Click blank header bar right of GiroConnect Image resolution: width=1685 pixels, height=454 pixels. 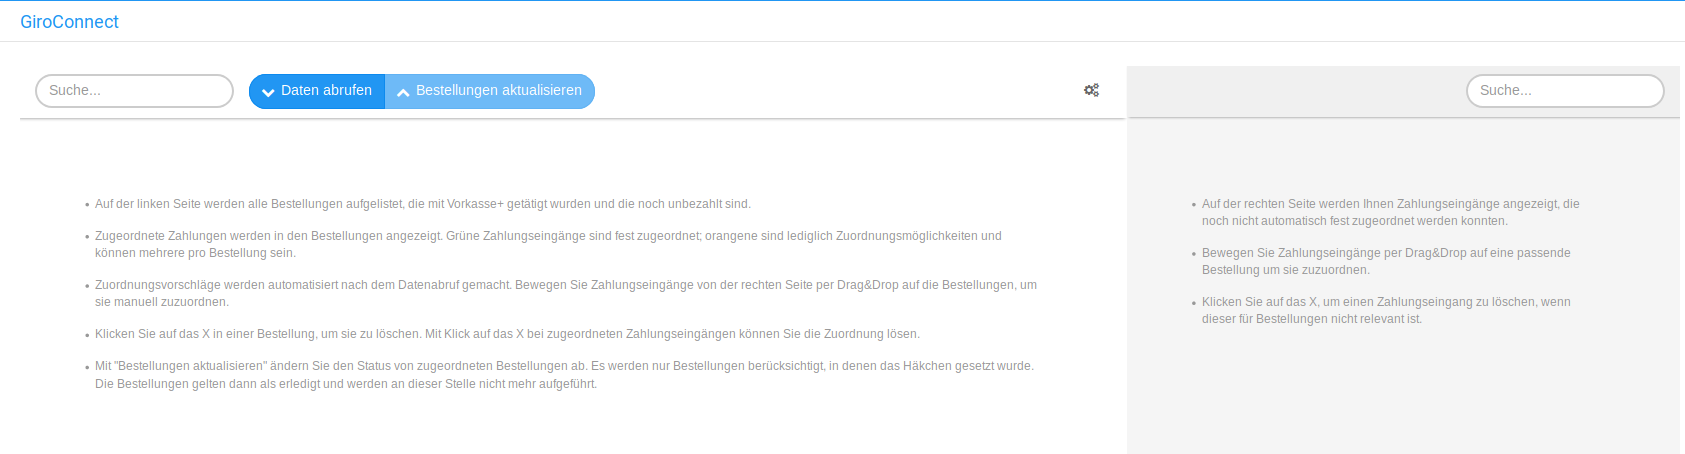[800, 22]
